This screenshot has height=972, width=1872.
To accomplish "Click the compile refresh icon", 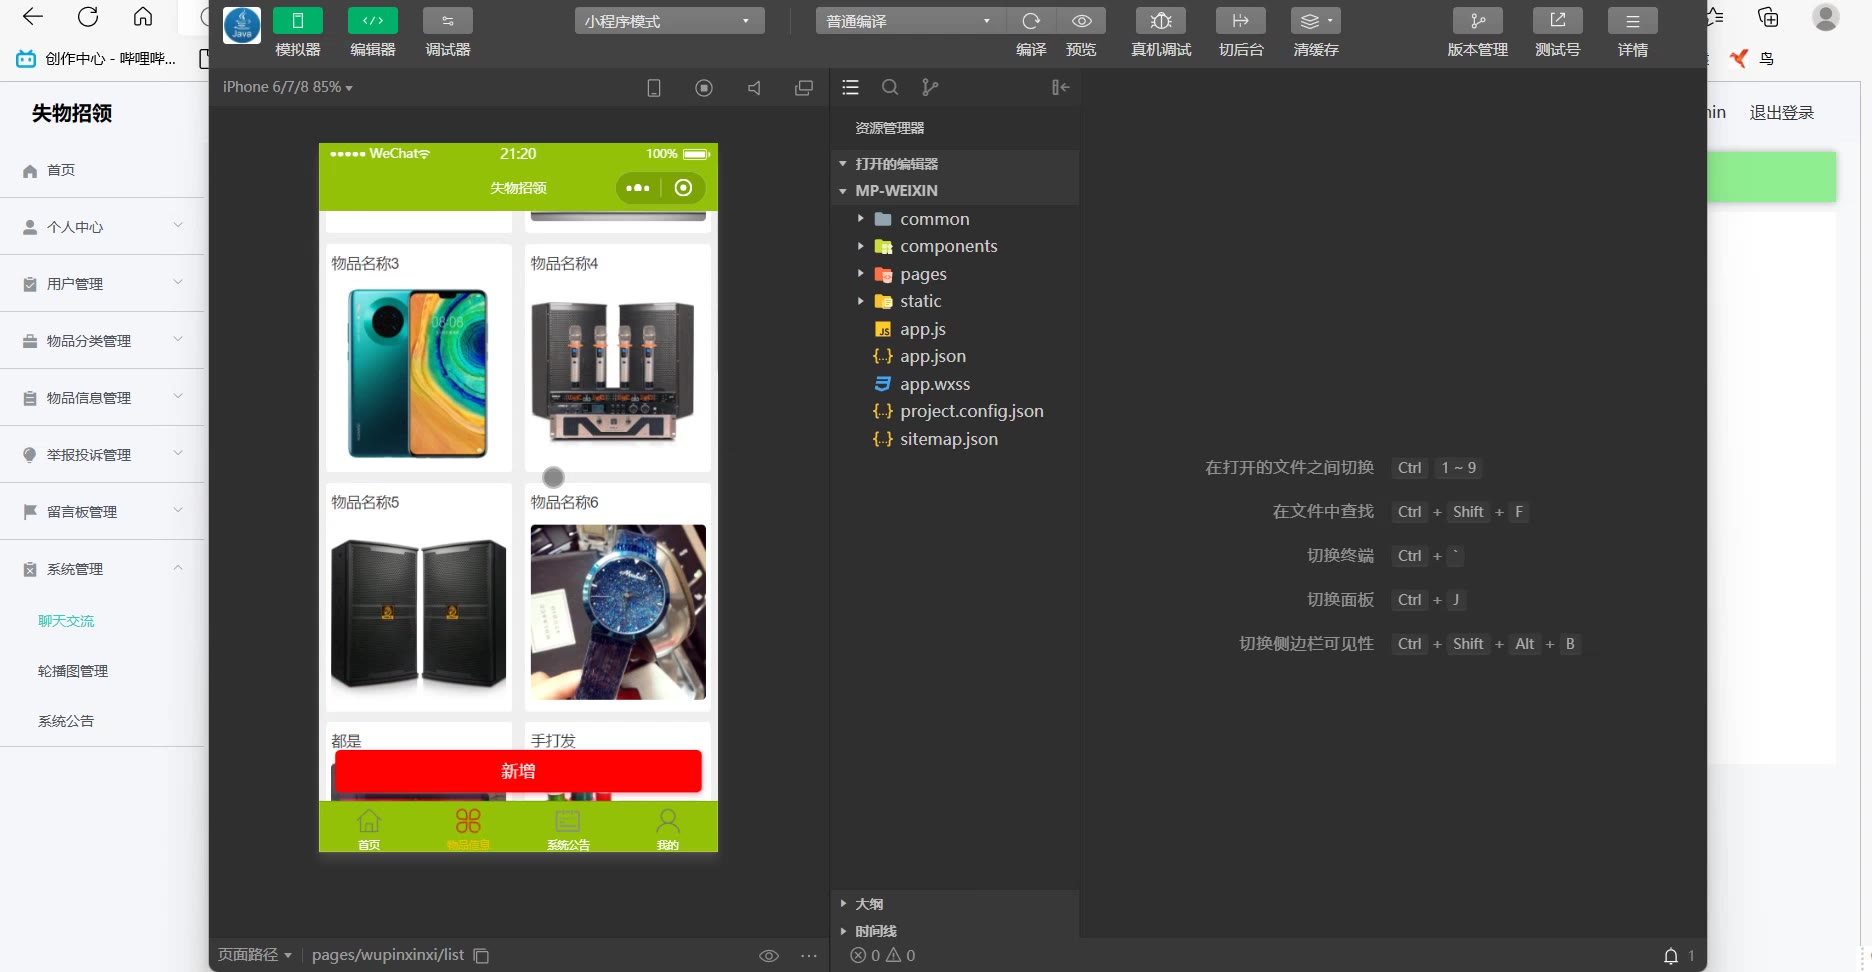I will (1031, 21).
